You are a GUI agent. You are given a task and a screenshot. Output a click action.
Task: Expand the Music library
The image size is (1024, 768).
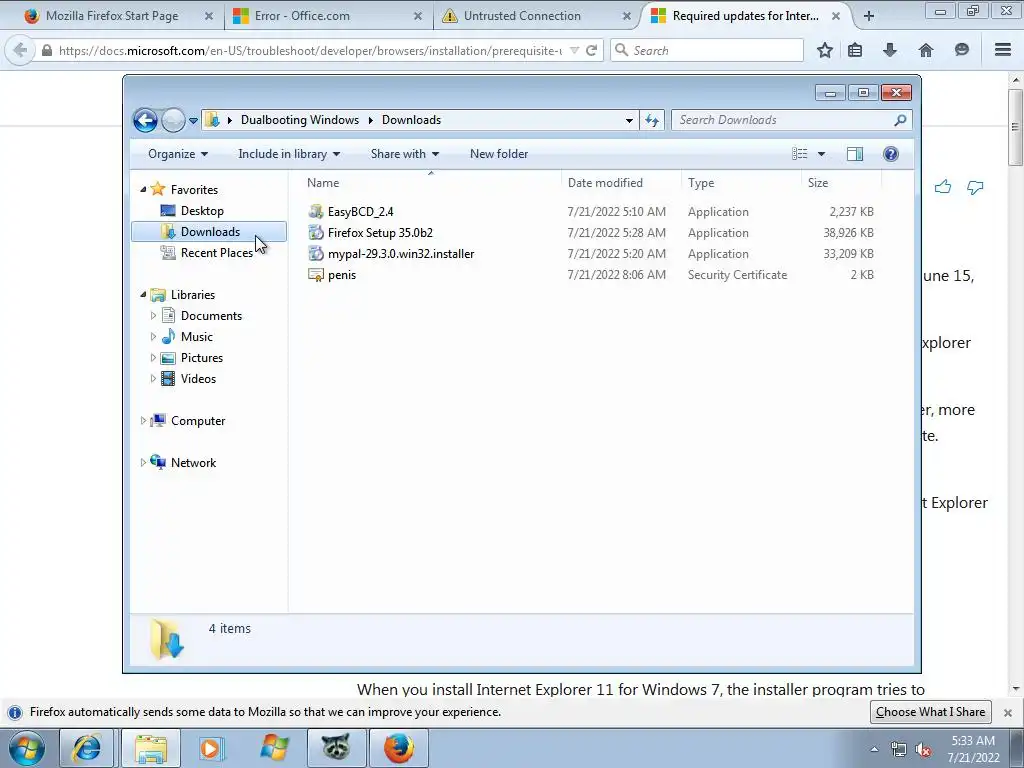coord(153,336)
